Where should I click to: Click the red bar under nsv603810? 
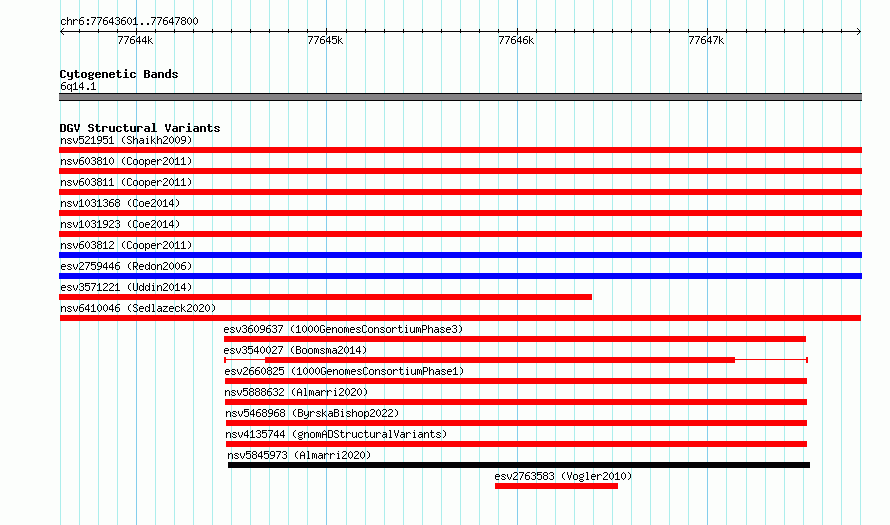460,171
